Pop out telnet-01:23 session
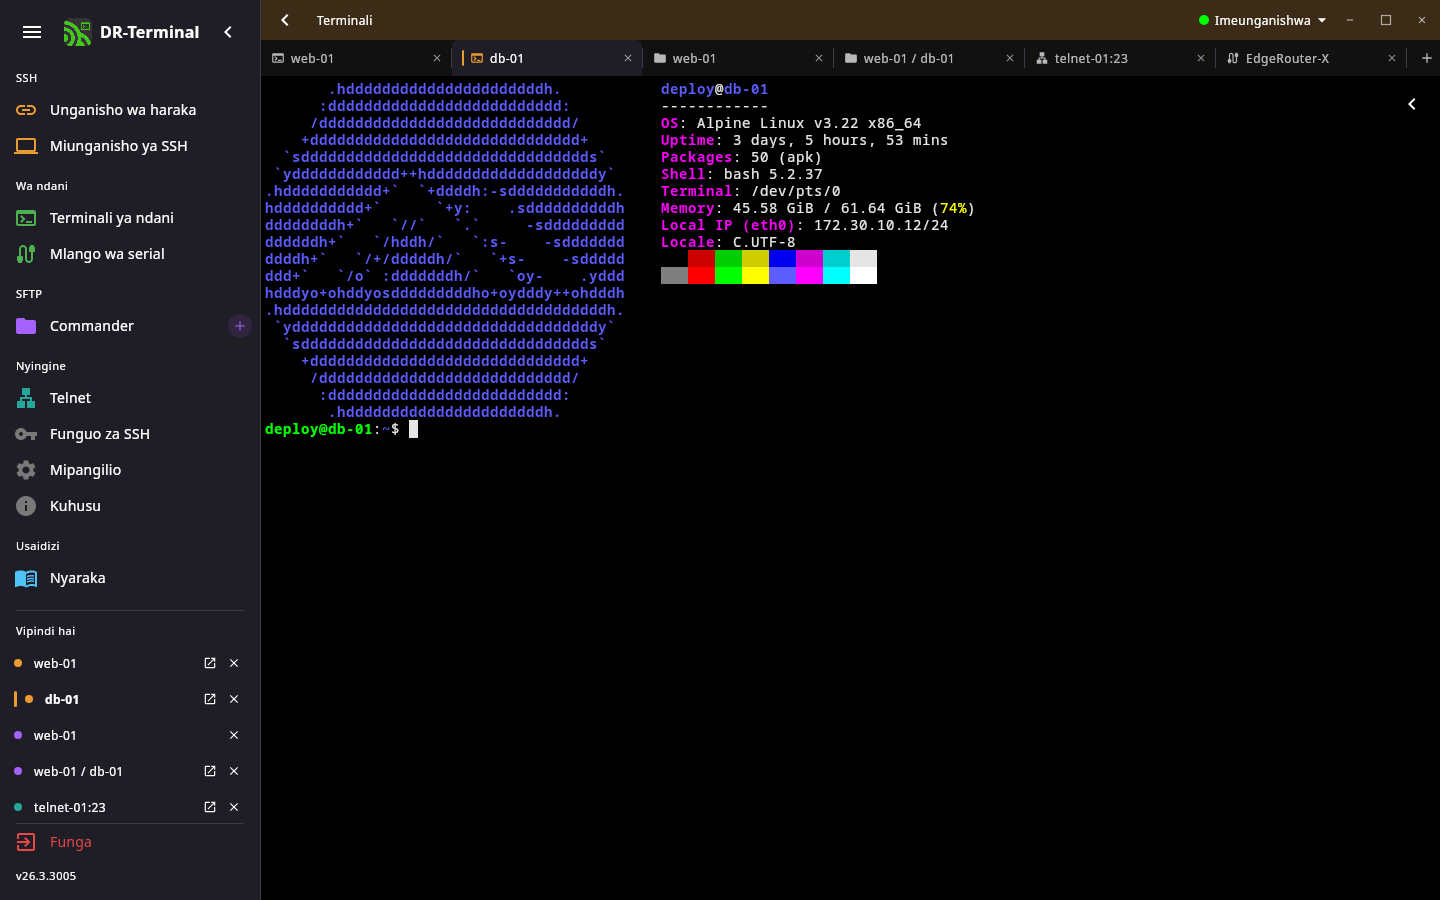 [210, 807]
